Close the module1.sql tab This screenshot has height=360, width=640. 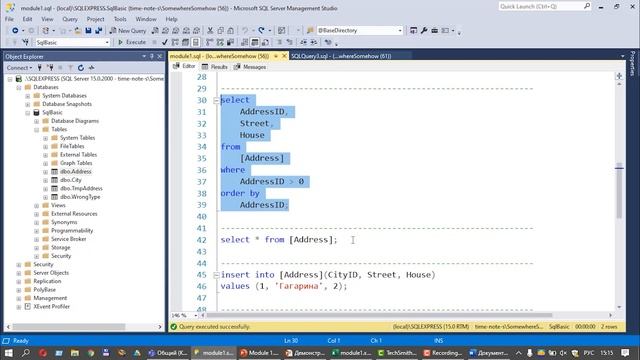tap(284, 56)
